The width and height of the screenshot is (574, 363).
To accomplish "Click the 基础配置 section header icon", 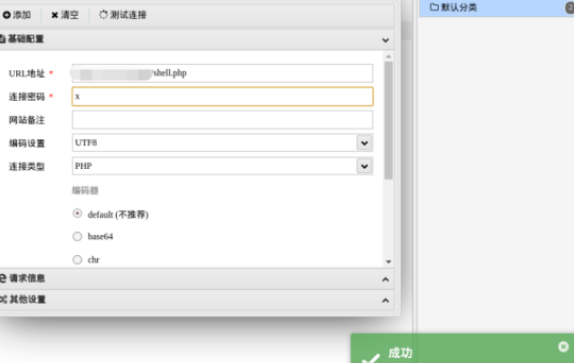I will [2, 39].
